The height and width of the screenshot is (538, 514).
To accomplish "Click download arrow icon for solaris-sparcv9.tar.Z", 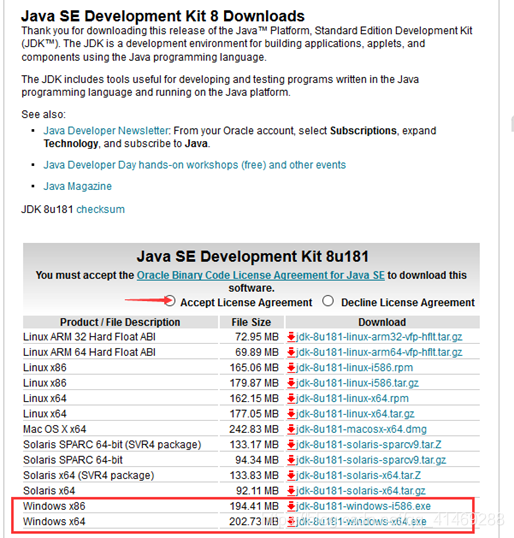I will click(291, 445).
